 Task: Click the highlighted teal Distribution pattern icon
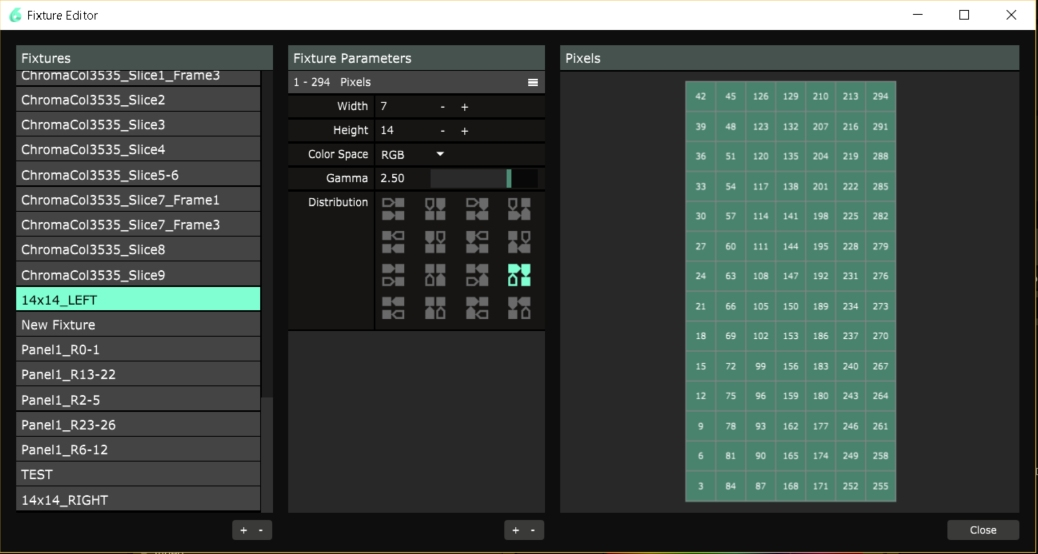tap(519, 275)
